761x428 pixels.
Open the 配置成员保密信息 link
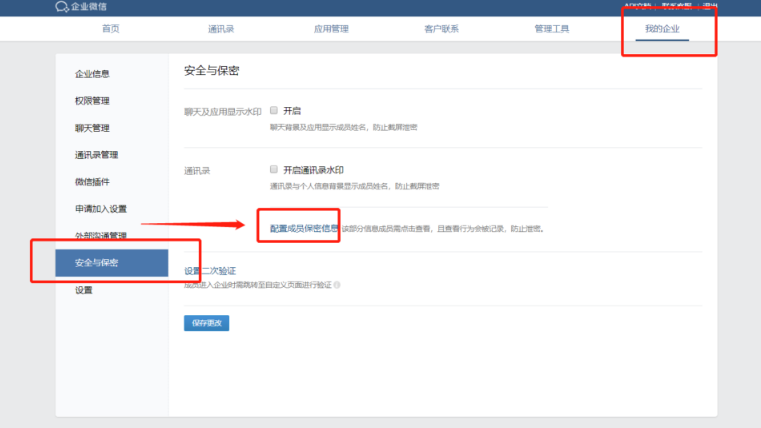[304, 229]
